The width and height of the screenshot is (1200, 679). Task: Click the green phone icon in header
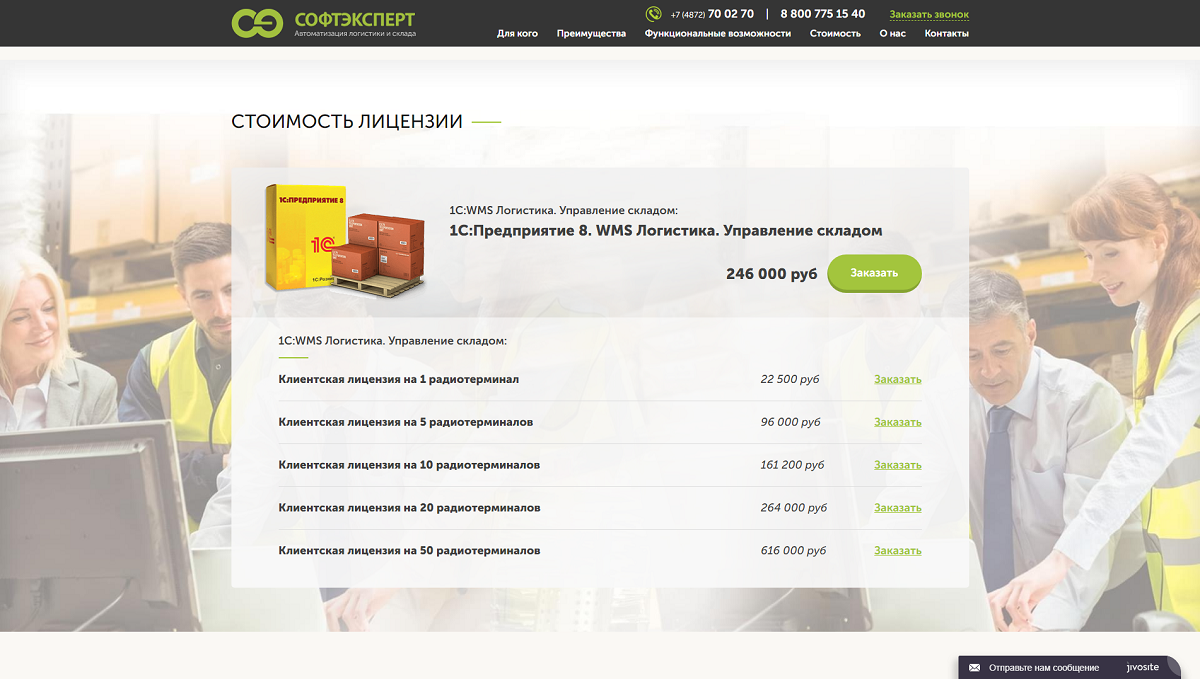tap(653, 14)
